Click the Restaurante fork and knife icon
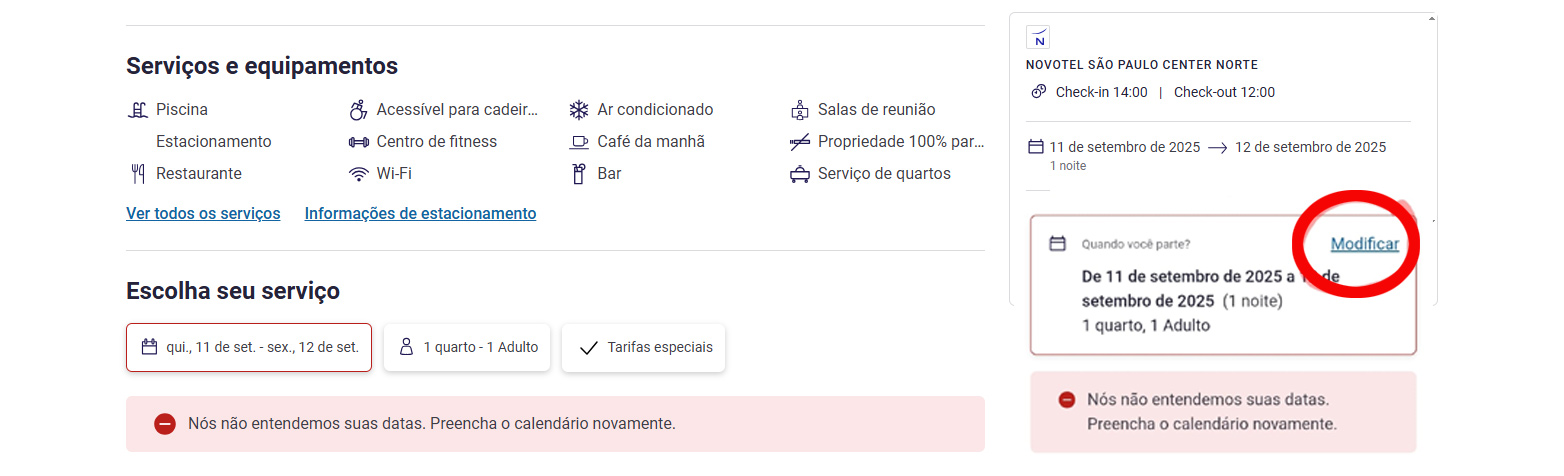Screen dimensions: 1564x476 coord(138,174)
